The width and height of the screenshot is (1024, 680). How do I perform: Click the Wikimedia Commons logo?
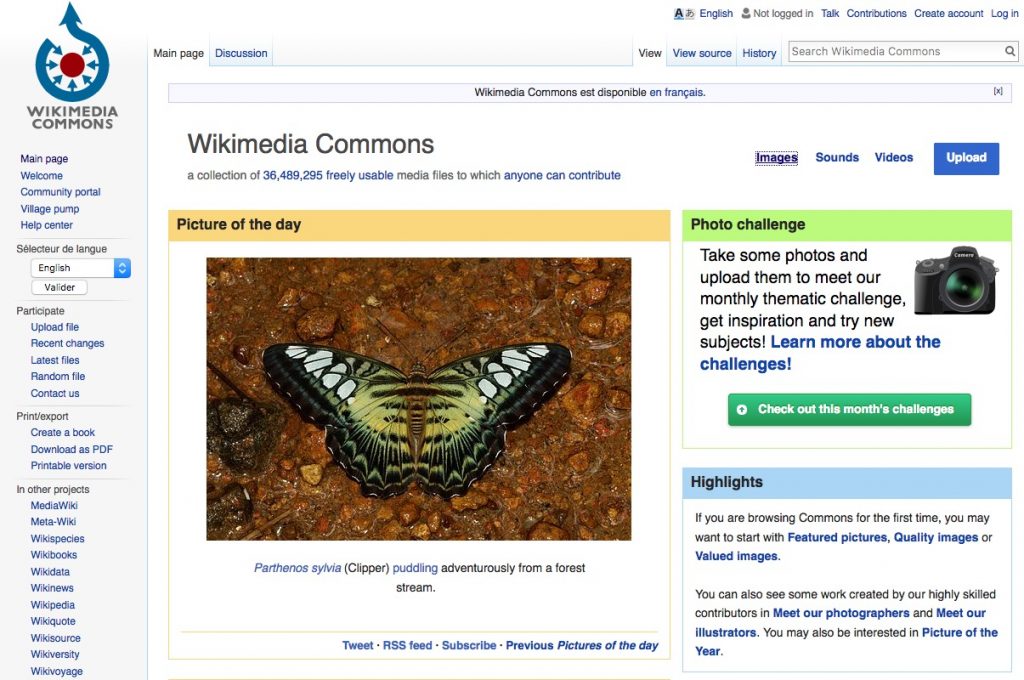pyautogui.click(x=73, y=68)
